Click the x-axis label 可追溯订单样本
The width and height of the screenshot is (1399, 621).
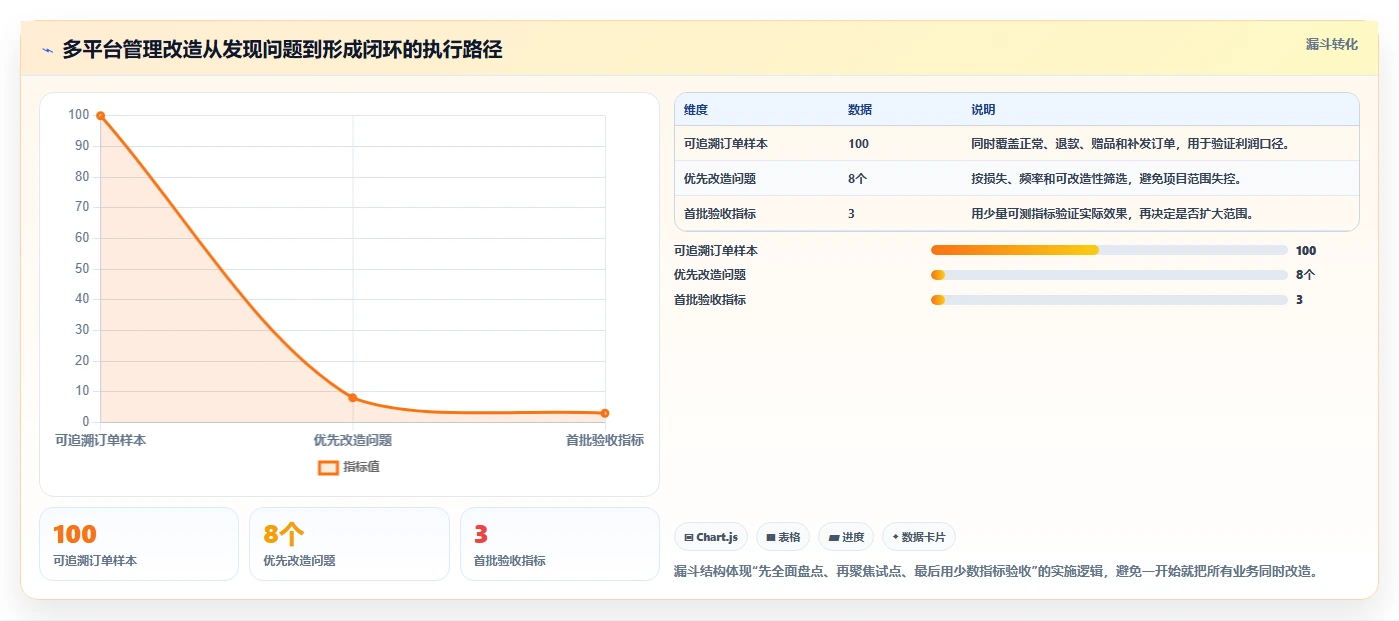(x=100, y=440)
